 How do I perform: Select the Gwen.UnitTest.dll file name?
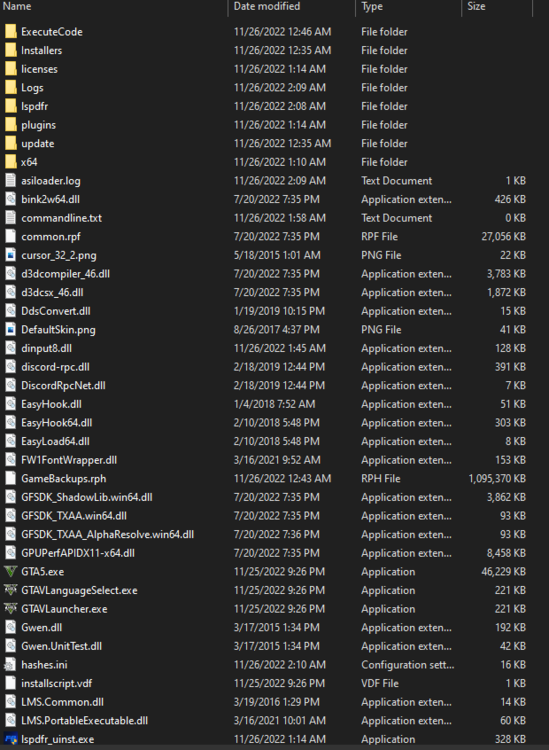(x=61, y=646)
